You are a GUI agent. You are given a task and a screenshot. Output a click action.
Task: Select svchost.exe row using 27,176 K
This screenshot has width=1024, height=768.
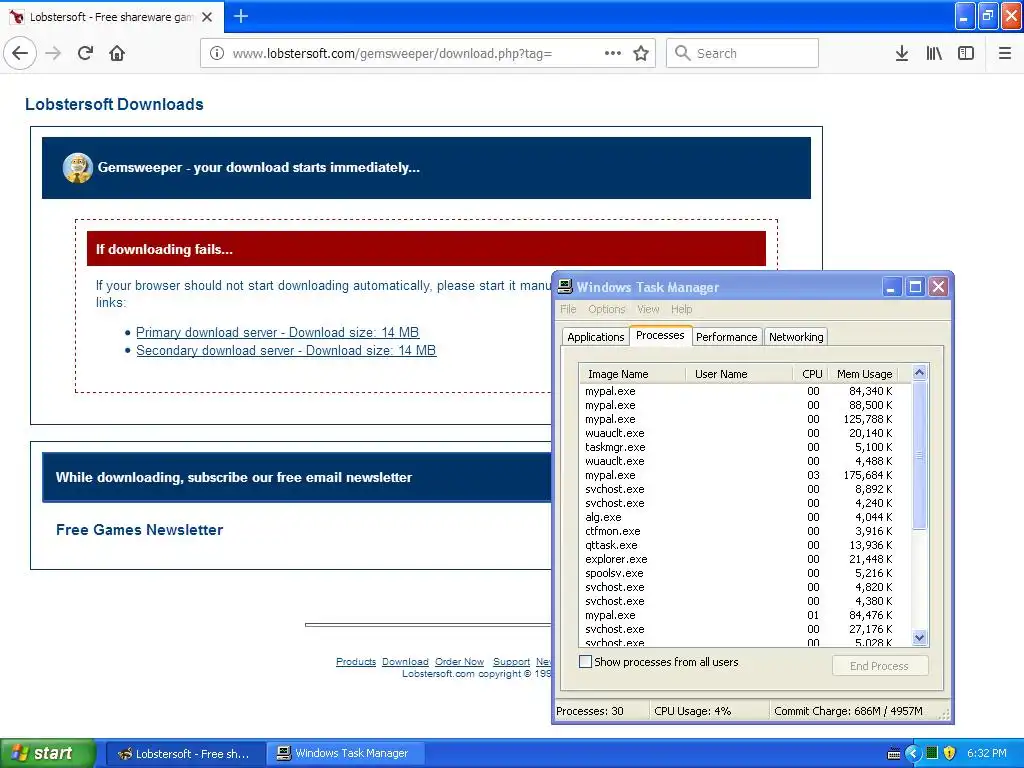[x=744, y=630]
